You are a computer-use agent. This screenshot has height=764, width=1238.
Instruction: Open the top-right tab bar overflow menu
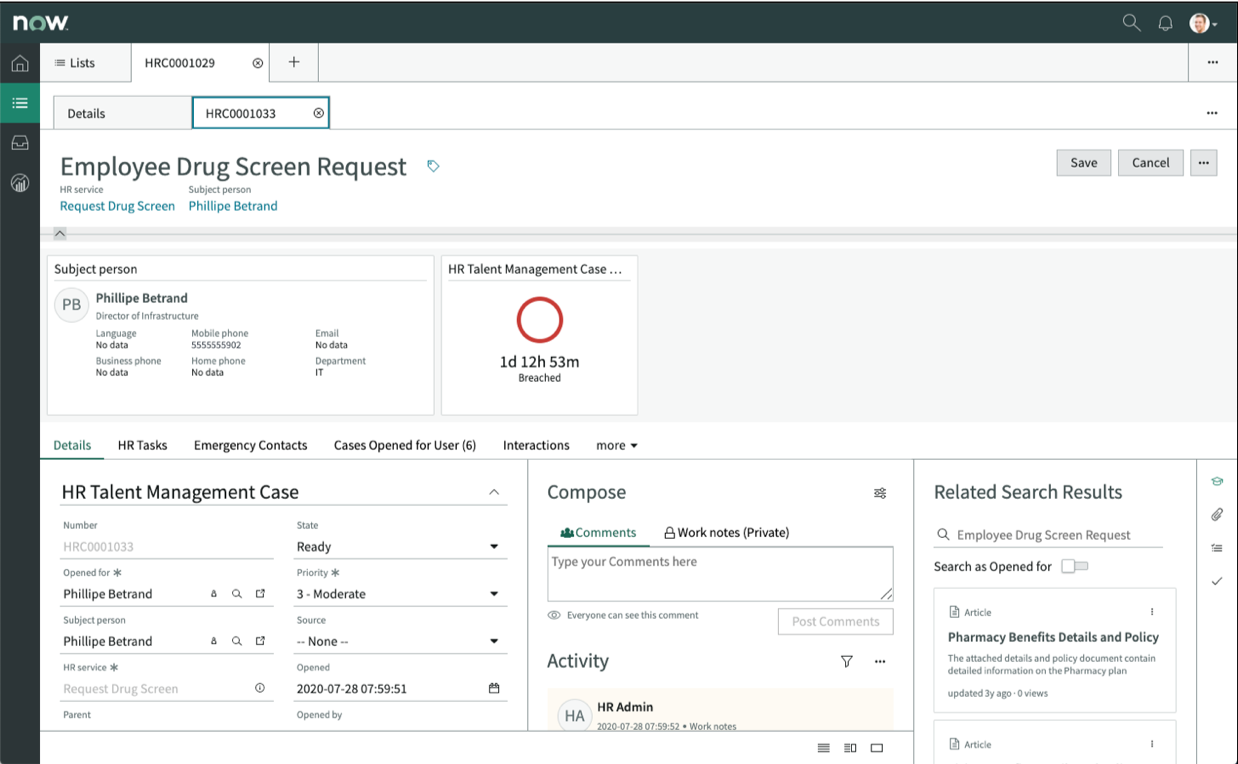1213,62
